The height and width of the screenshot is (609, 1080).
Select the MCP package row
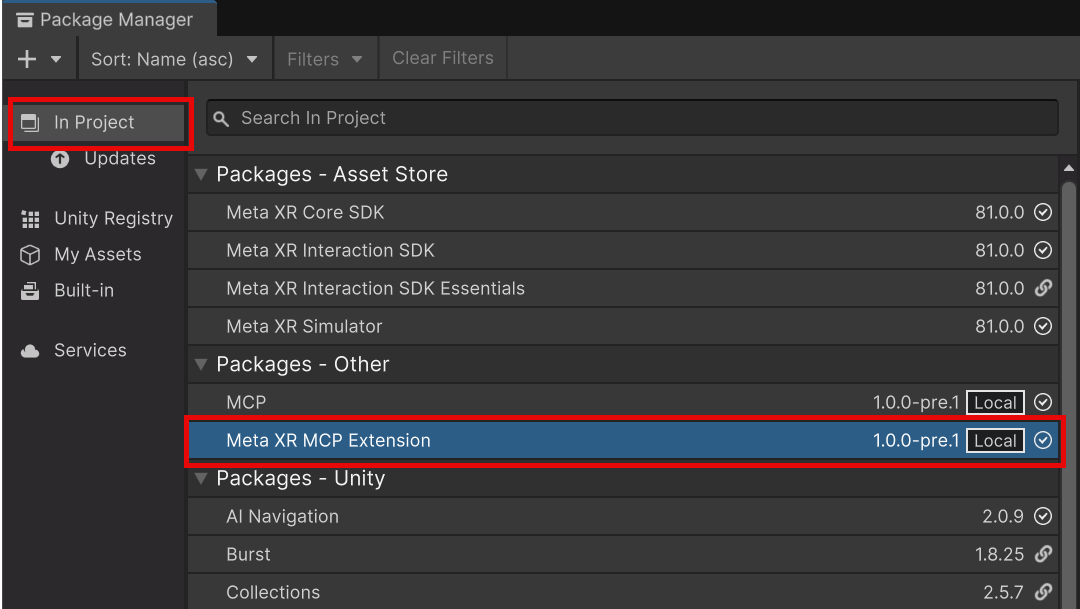click(623, 402)
